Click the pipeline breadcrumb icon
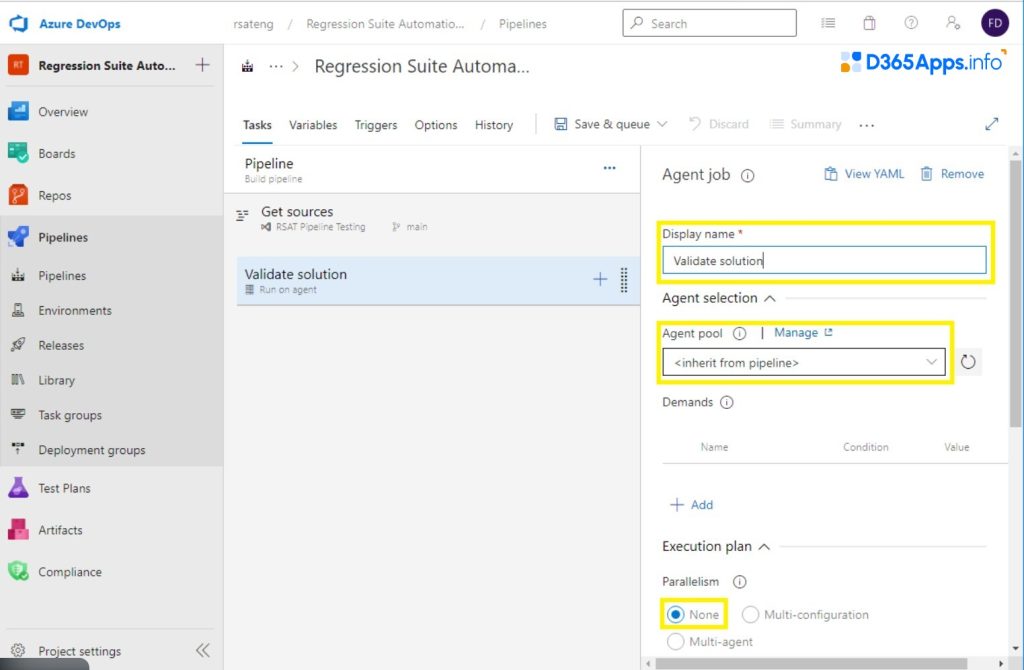Viewport: 1024px width, 670px height. pyautogui.click(x=248, y=66)
